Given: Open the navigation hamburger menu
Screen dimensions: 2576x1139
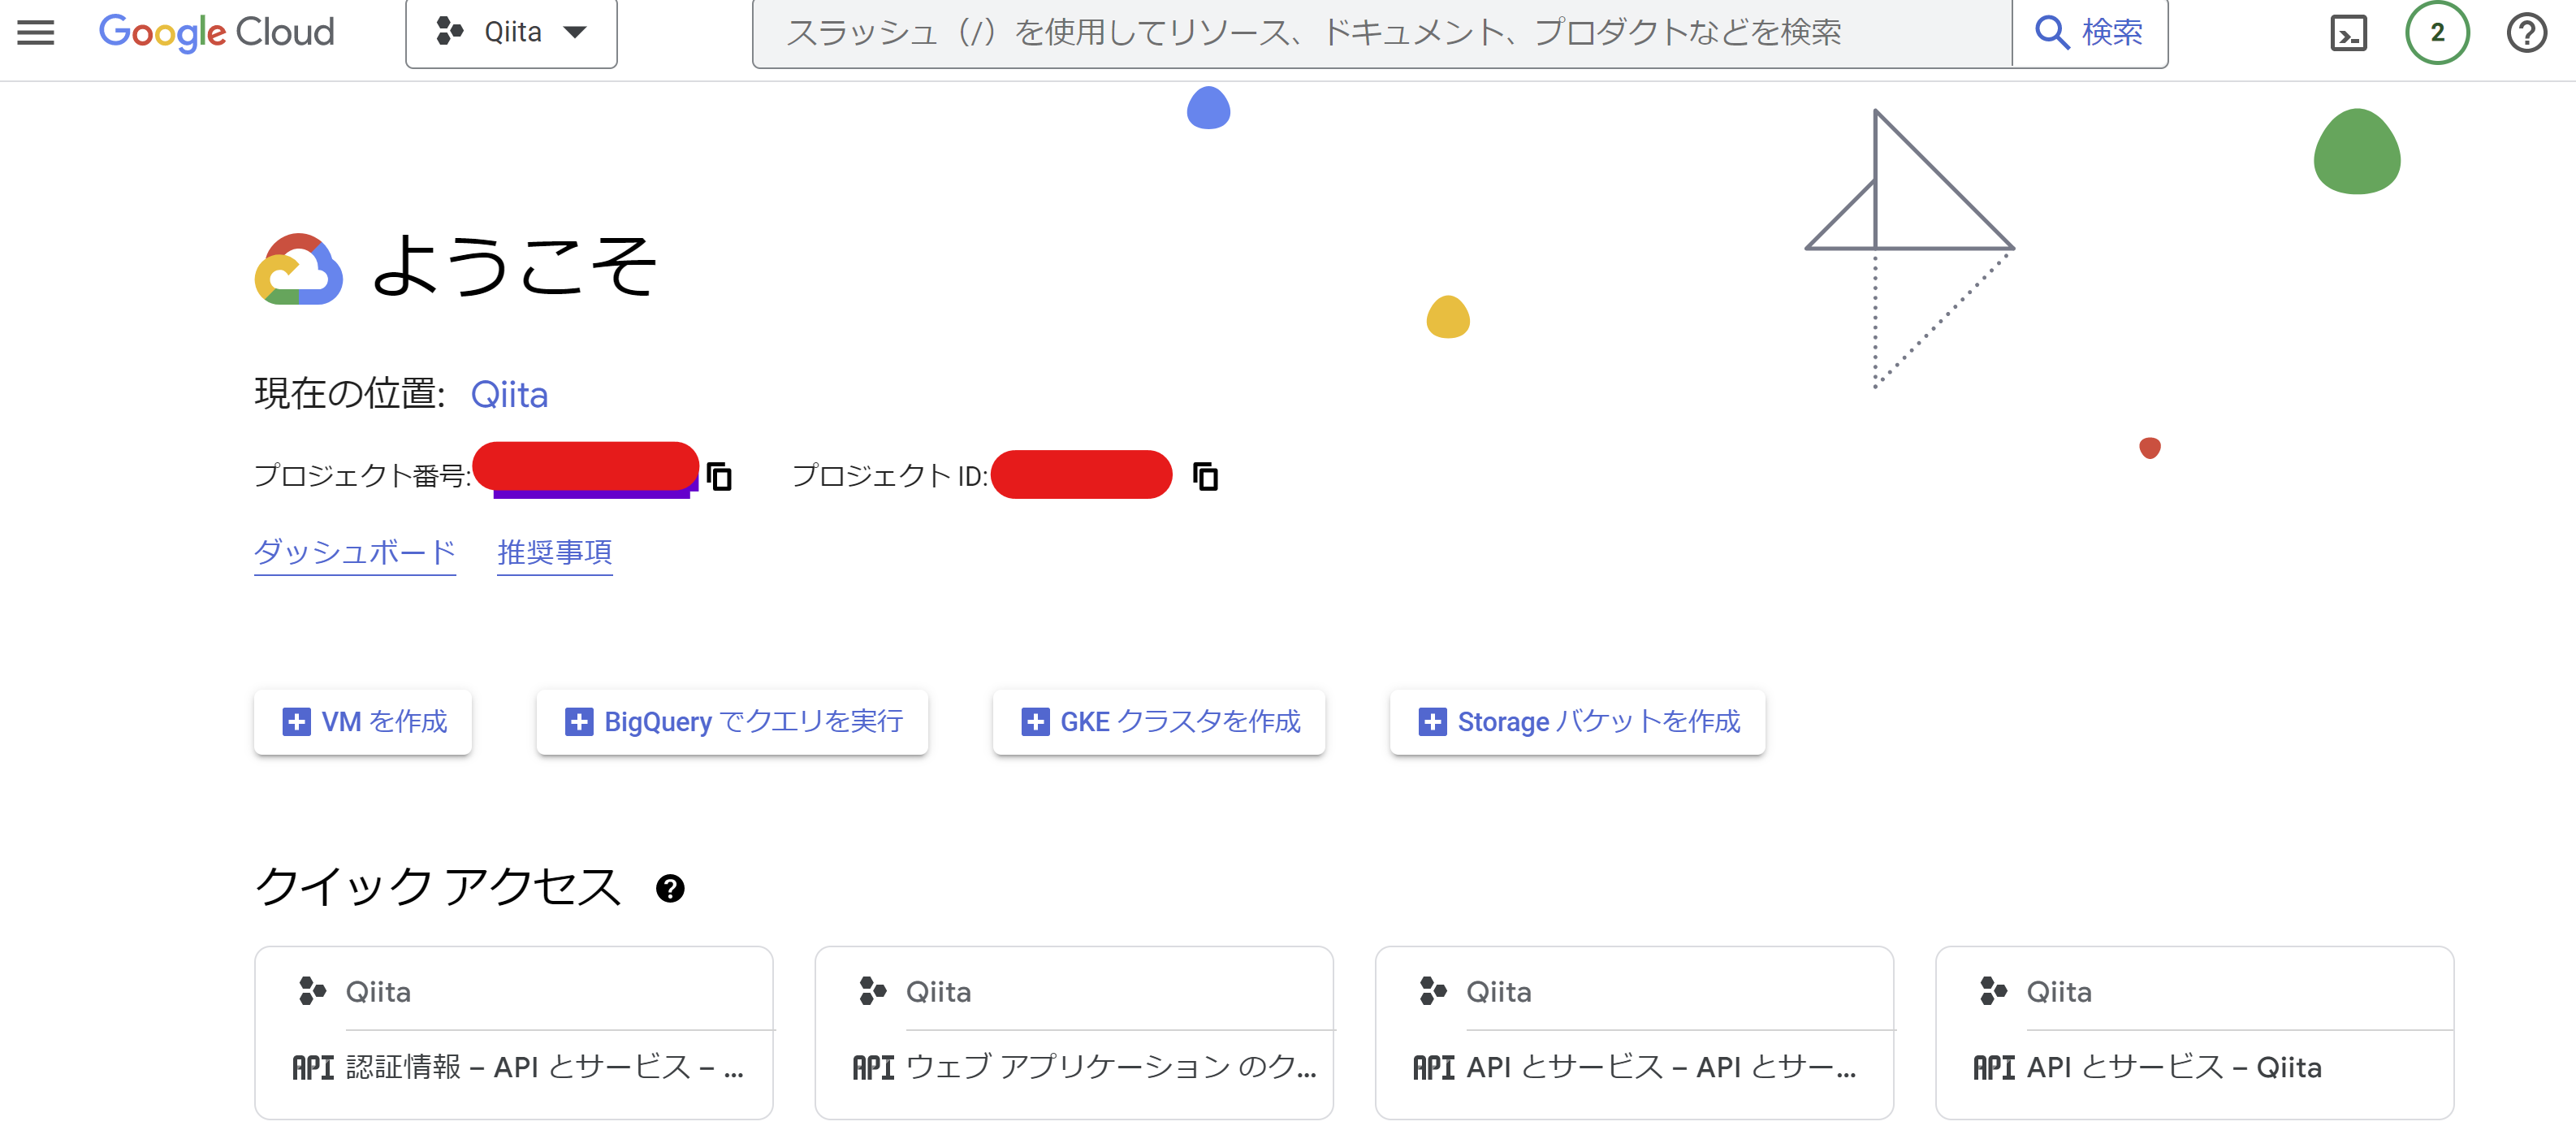Looking at the screenshot, I should [34, 31].
